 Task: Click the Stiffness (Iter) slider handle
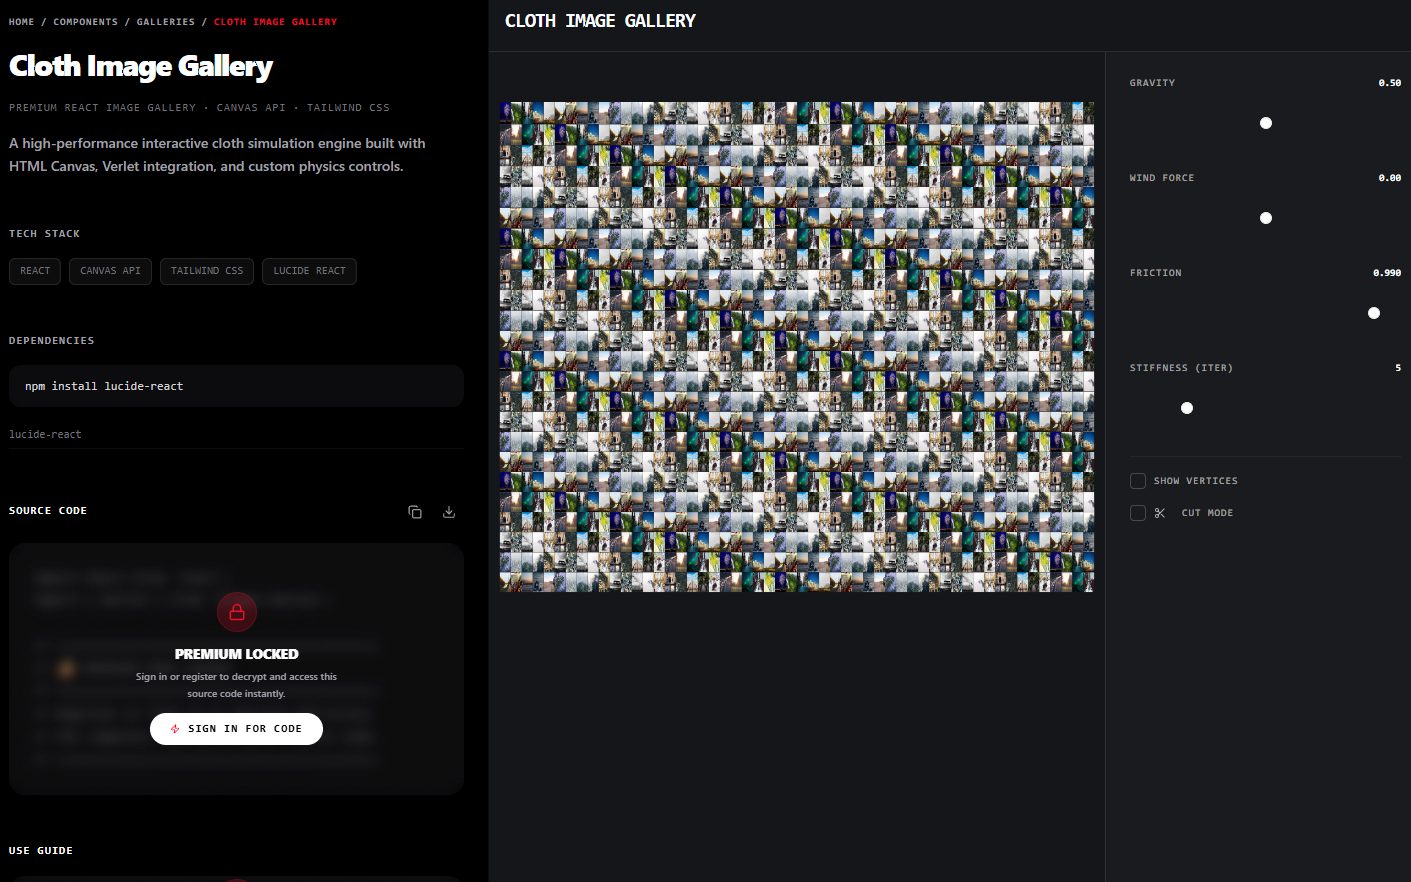click(x=1187, y=408)
